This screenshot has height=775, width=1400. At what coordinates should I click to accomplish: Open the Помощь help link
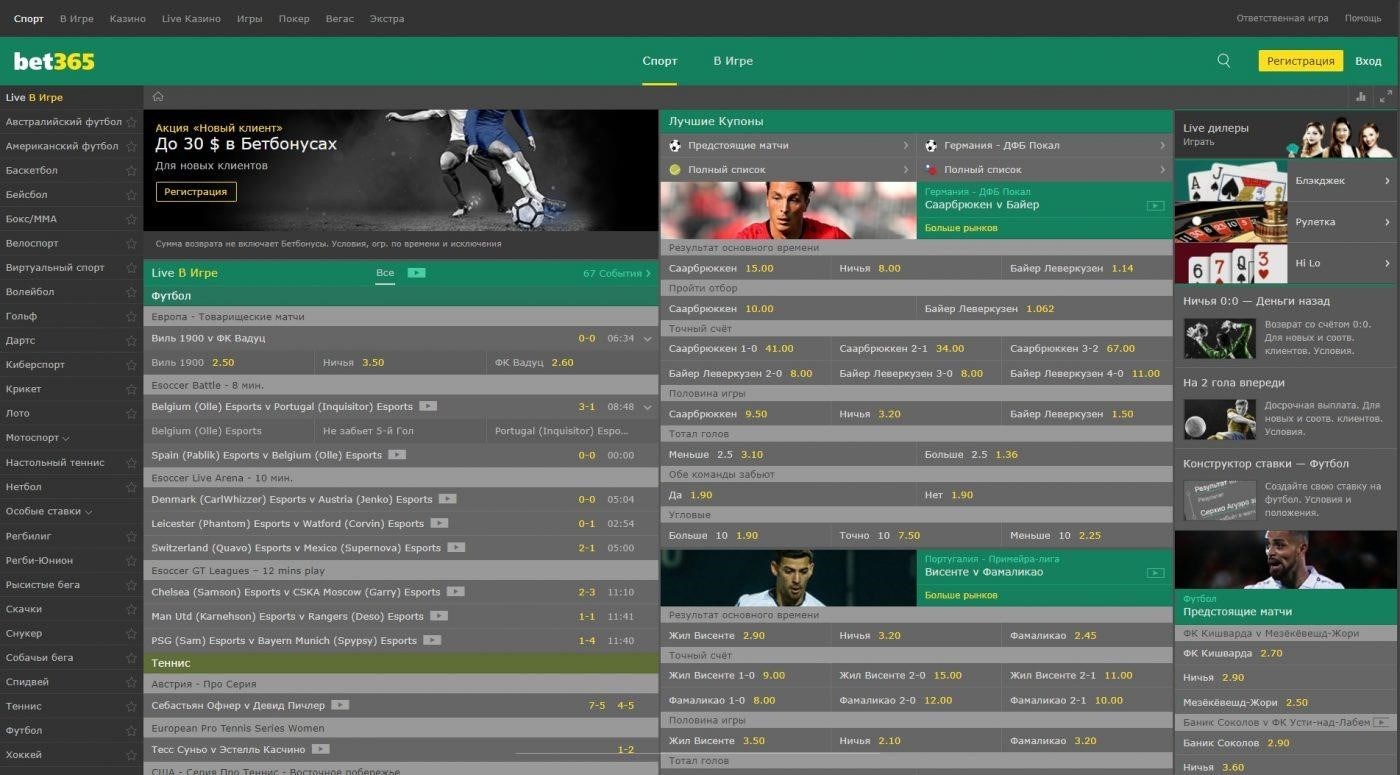1363,19
